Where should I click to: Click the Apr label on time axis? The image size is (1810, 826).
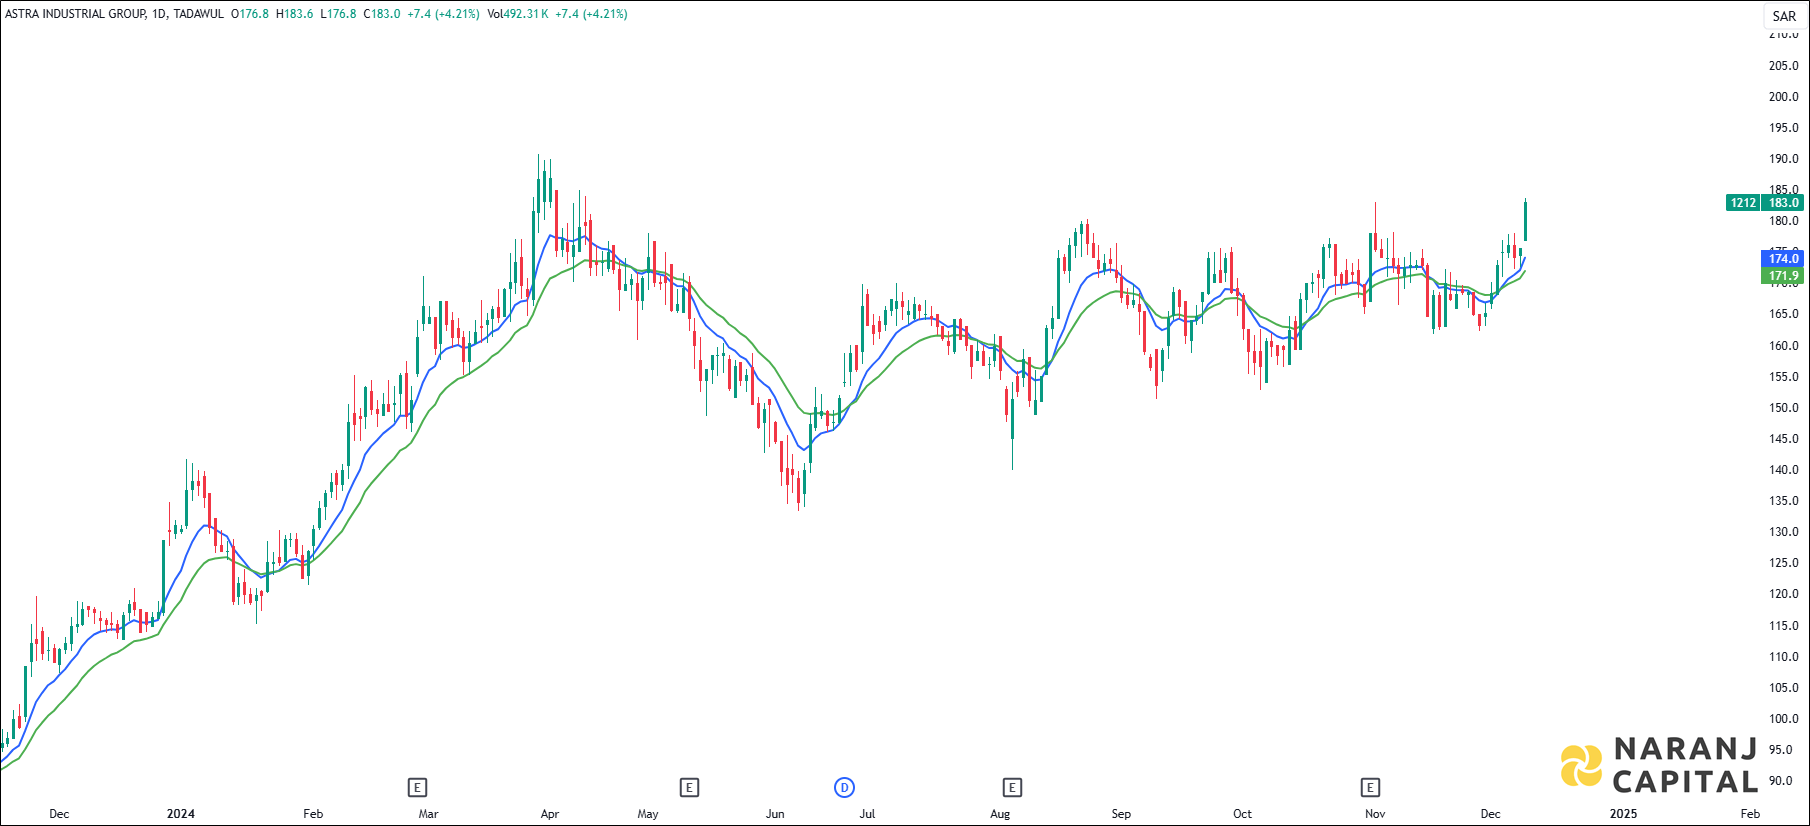550,813
